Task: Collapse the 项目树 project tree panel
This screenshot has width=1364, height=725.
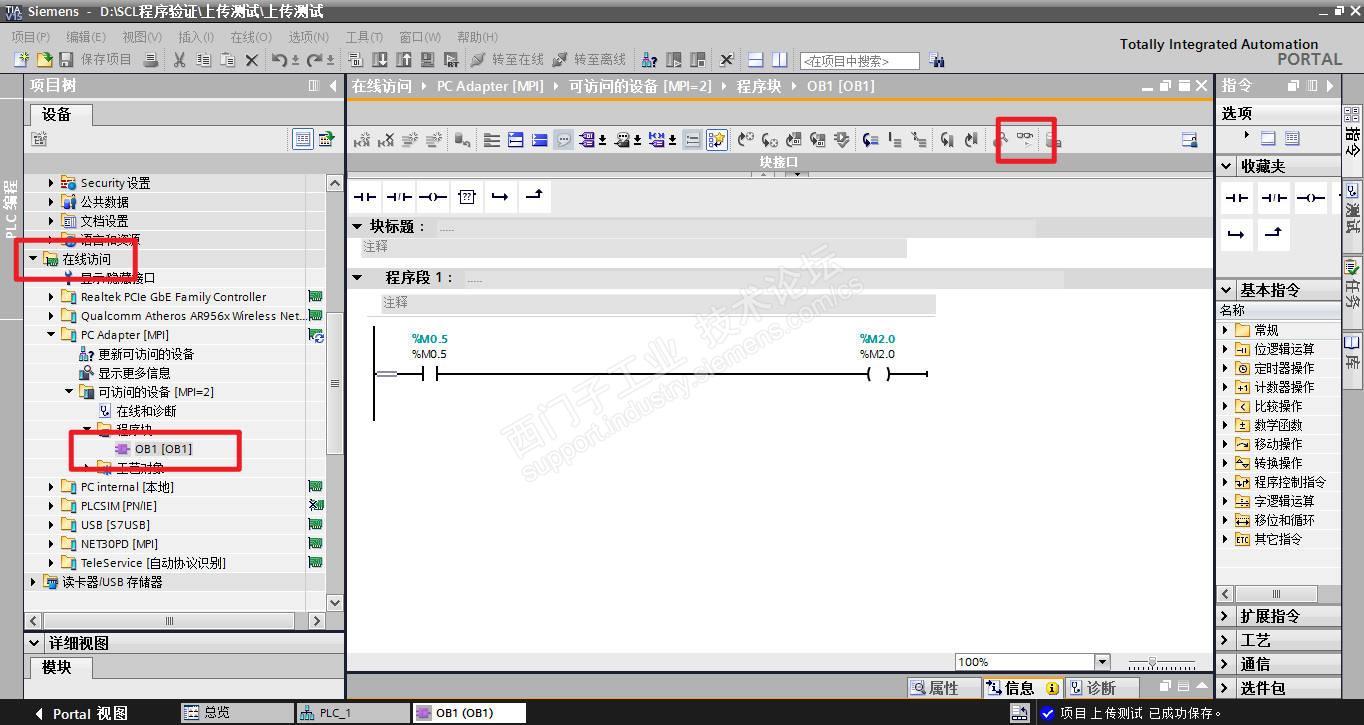Action: [x=333, y=86]
